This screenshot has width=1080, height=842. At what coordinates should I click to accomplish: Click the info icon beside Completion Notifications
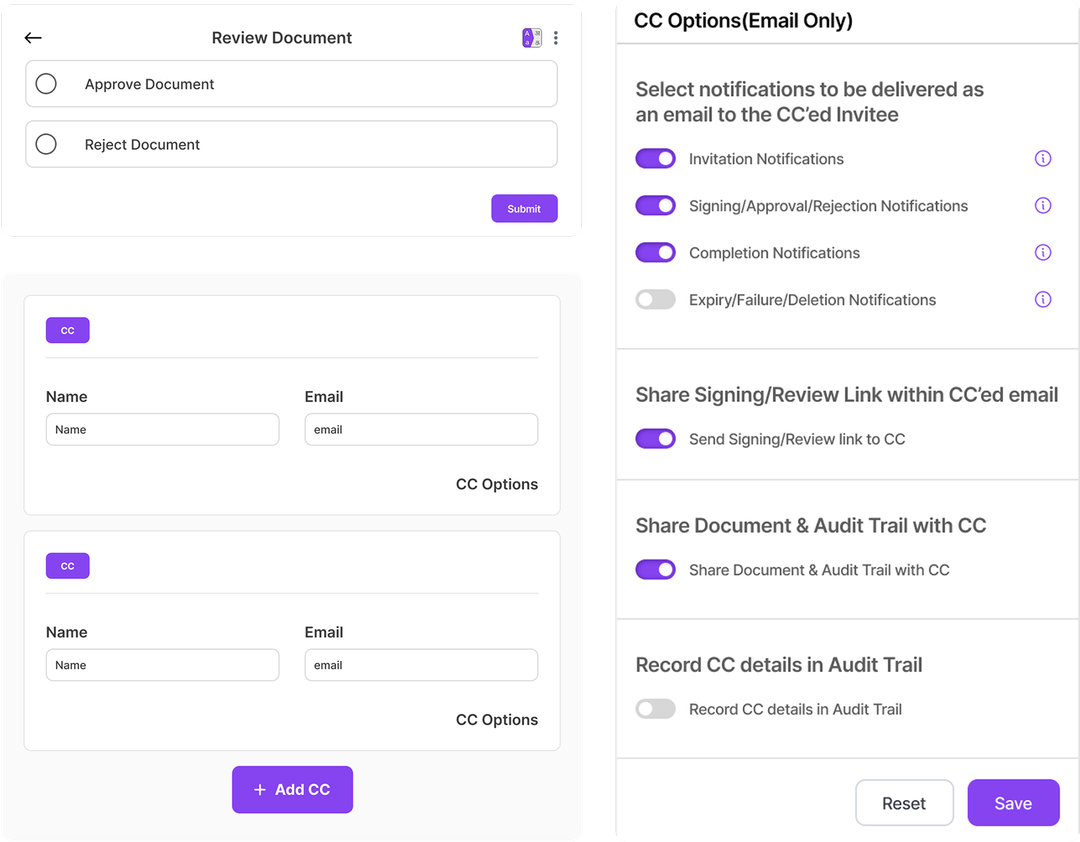click(1043, 252)
